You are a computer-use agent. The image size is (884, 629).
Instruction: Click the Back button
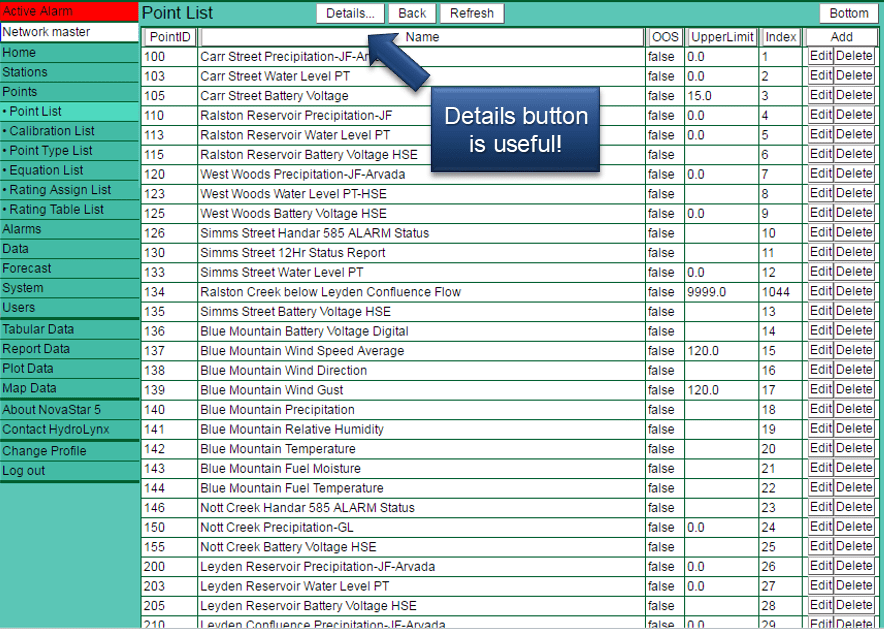coord(412,13)
